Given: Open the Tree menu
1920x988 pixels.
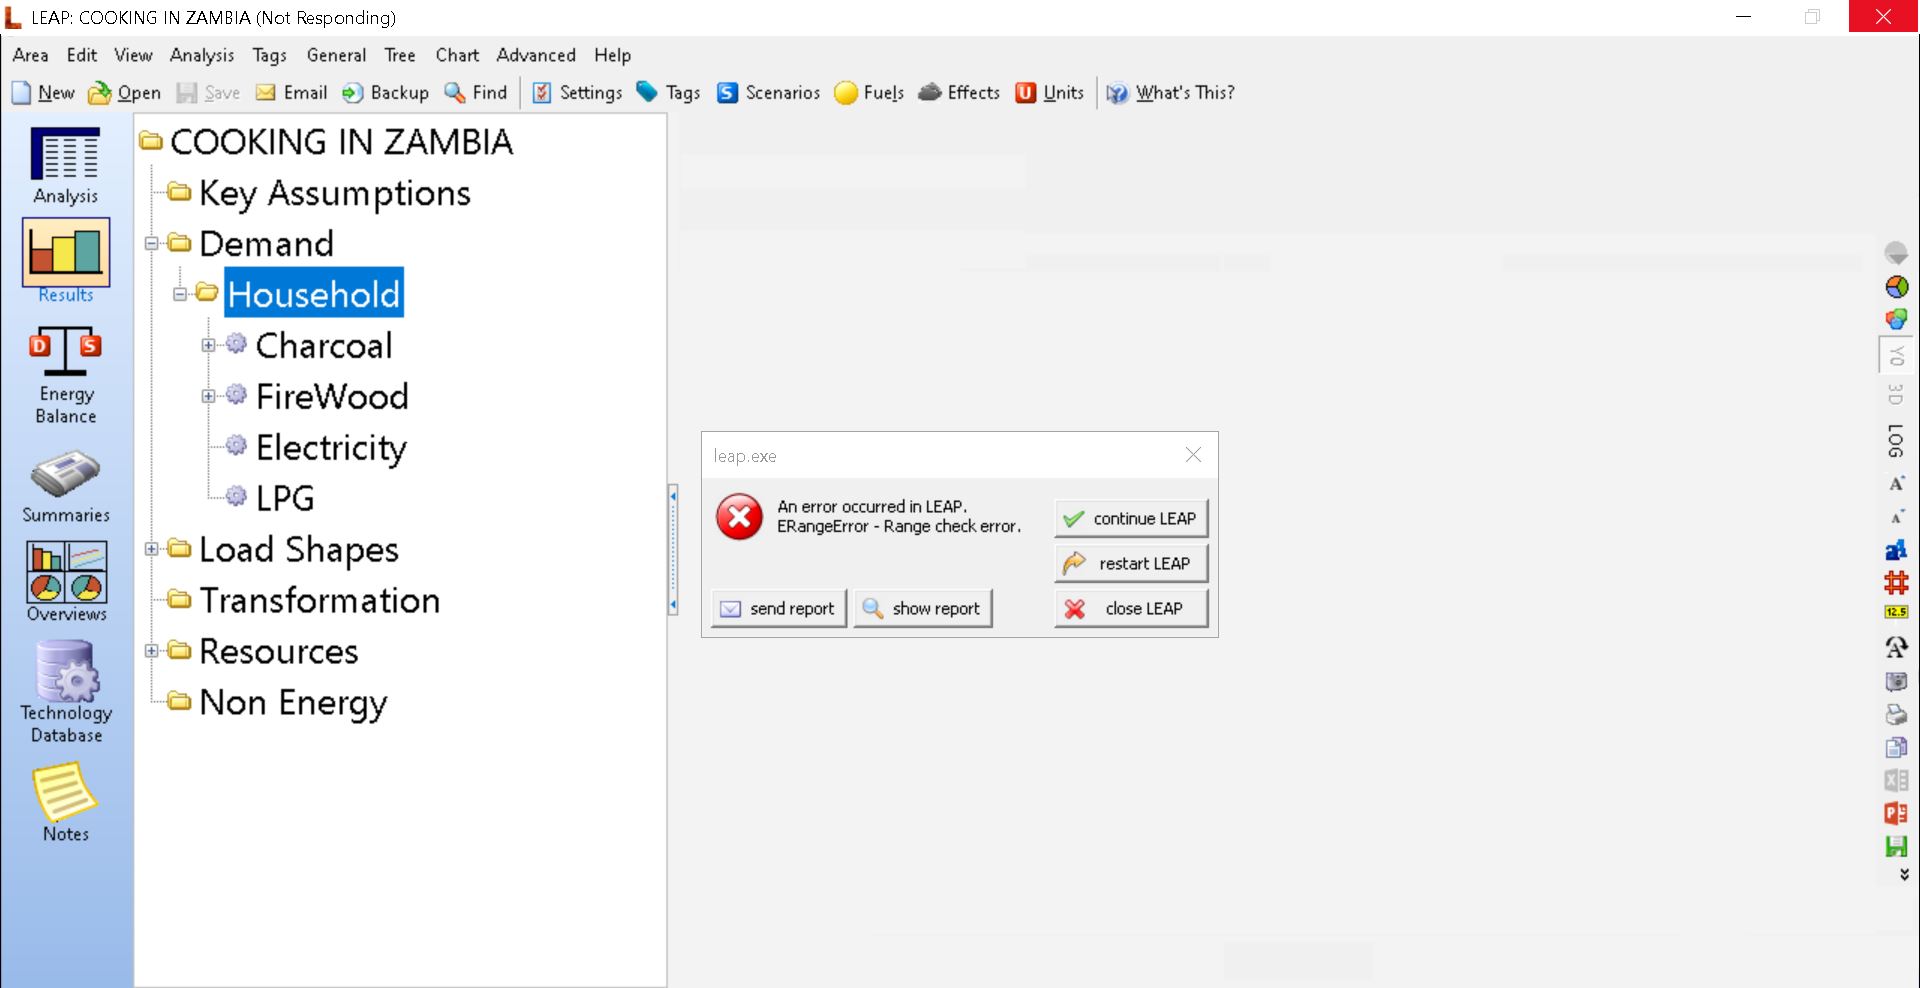Looking at the screenshot, I should pos(400,55).
